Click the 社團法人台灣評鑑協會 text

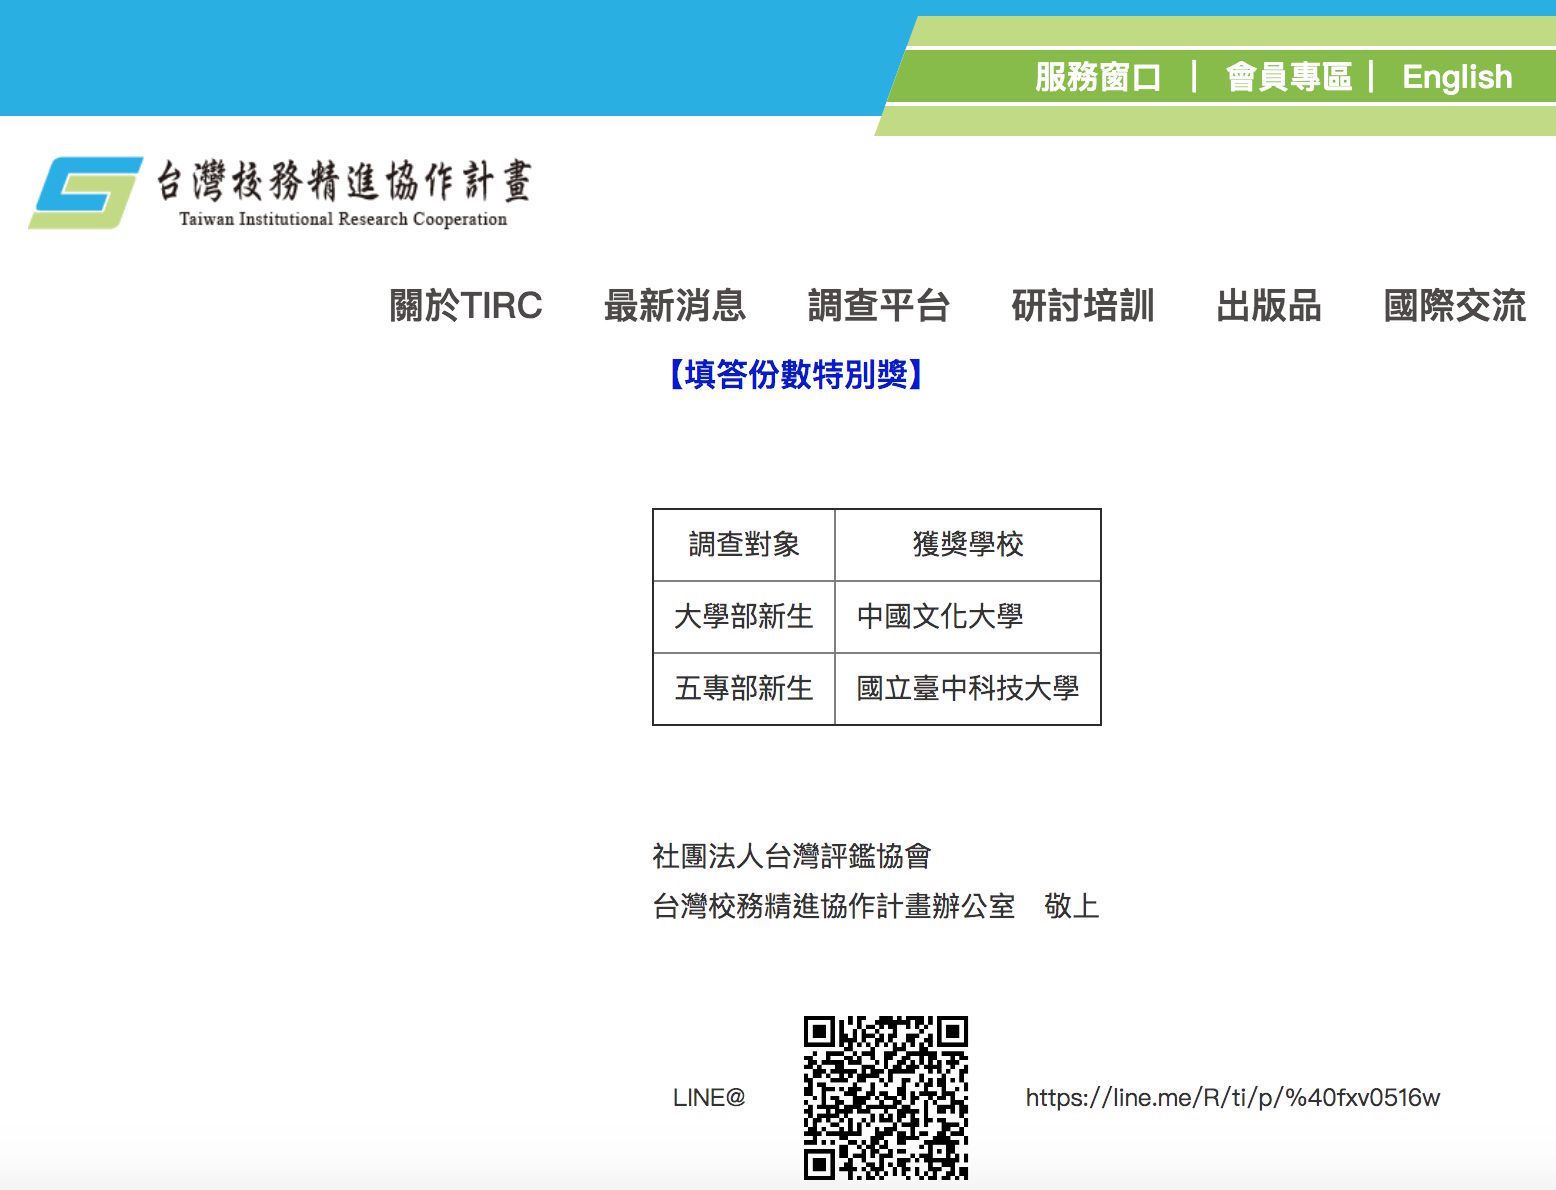792,856
